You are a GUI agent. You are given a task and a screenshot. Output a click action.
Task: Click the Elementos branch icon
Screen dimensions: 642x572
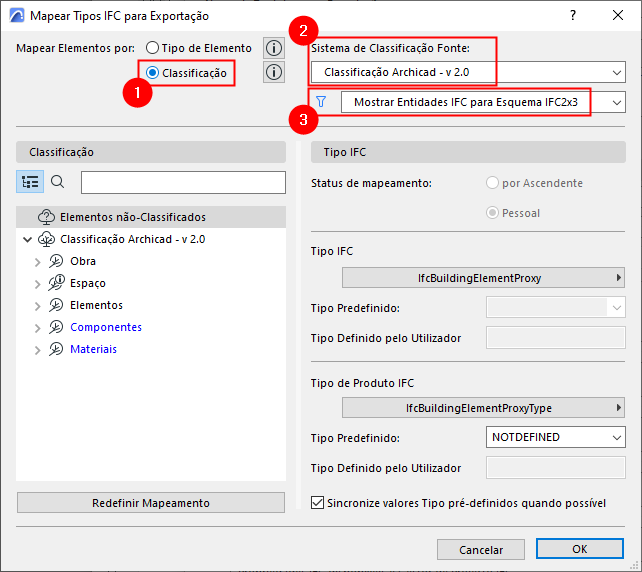(x=56, y=305)
